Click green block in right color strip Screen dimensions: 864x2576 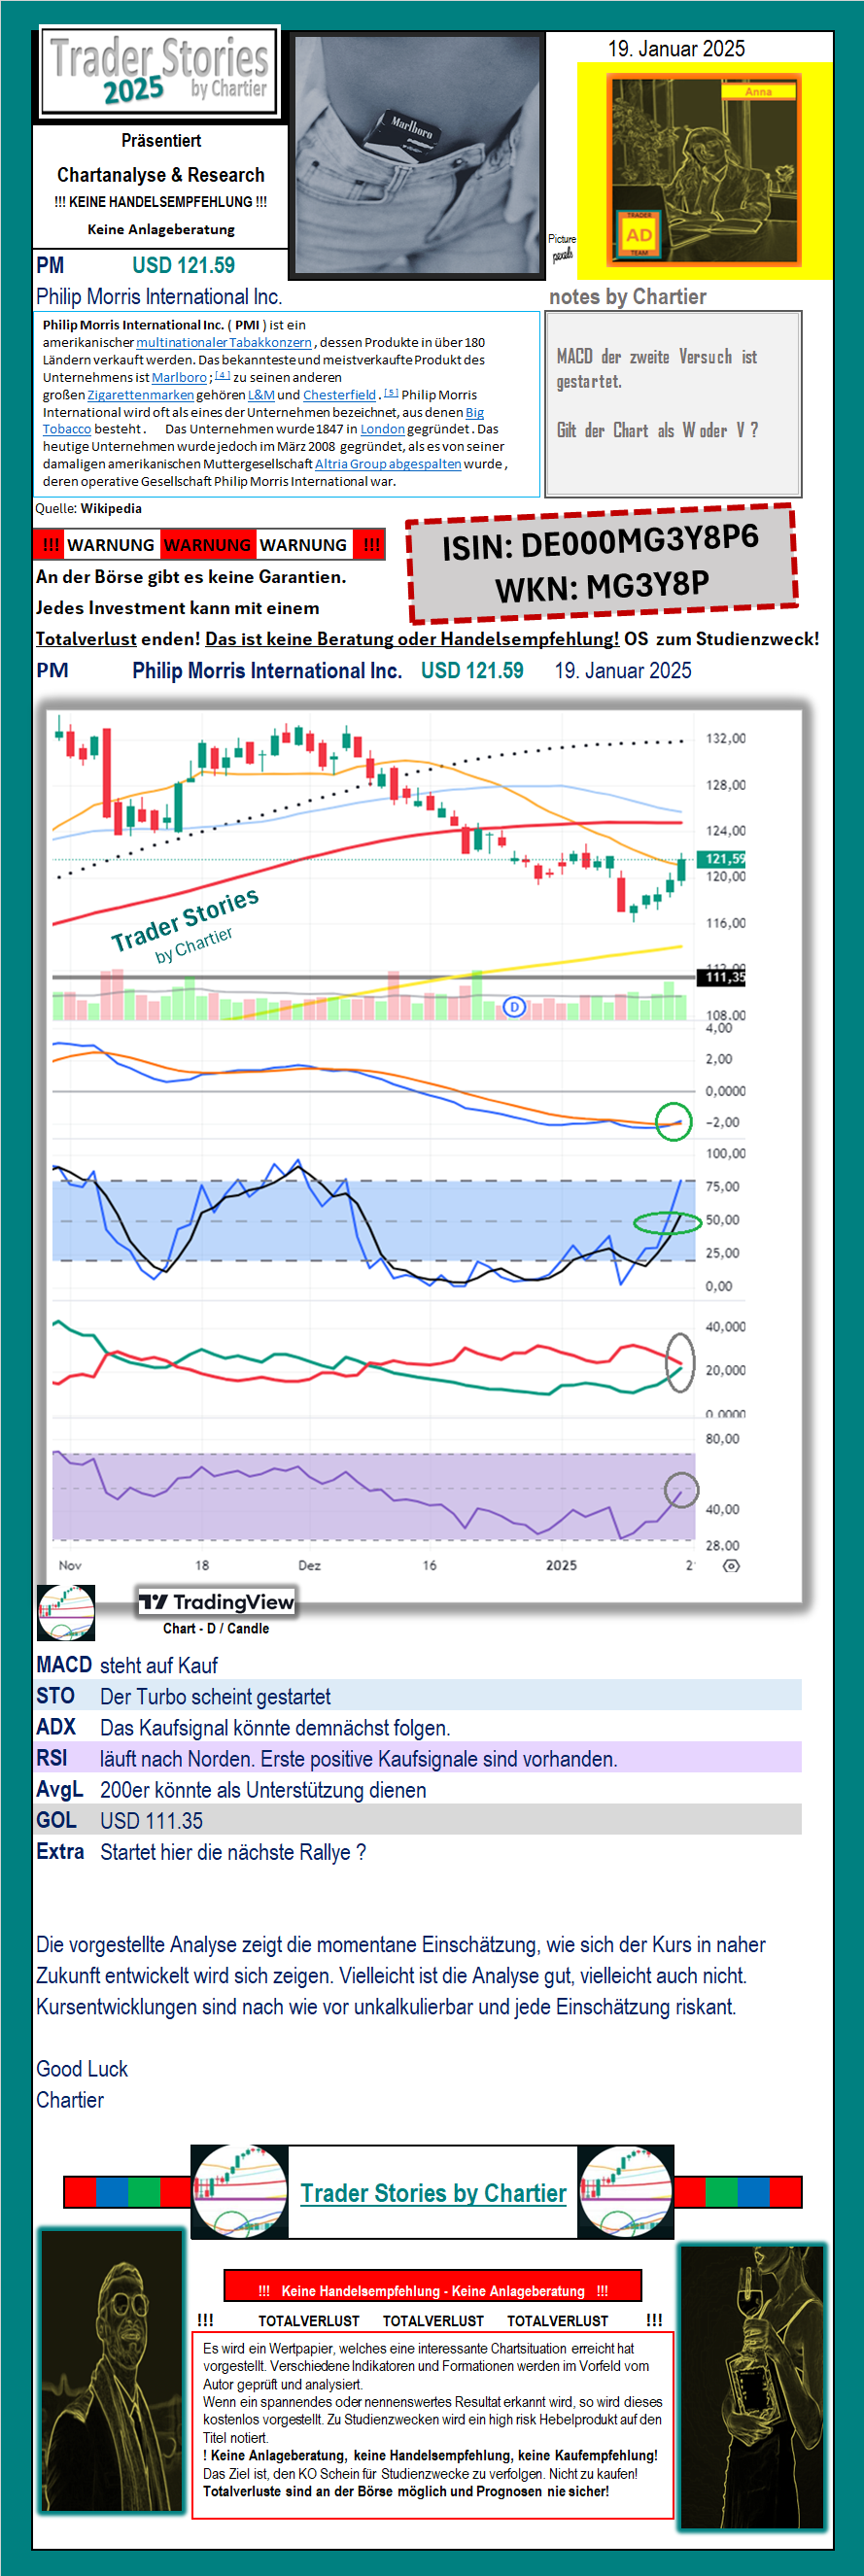pos(721,2191)
